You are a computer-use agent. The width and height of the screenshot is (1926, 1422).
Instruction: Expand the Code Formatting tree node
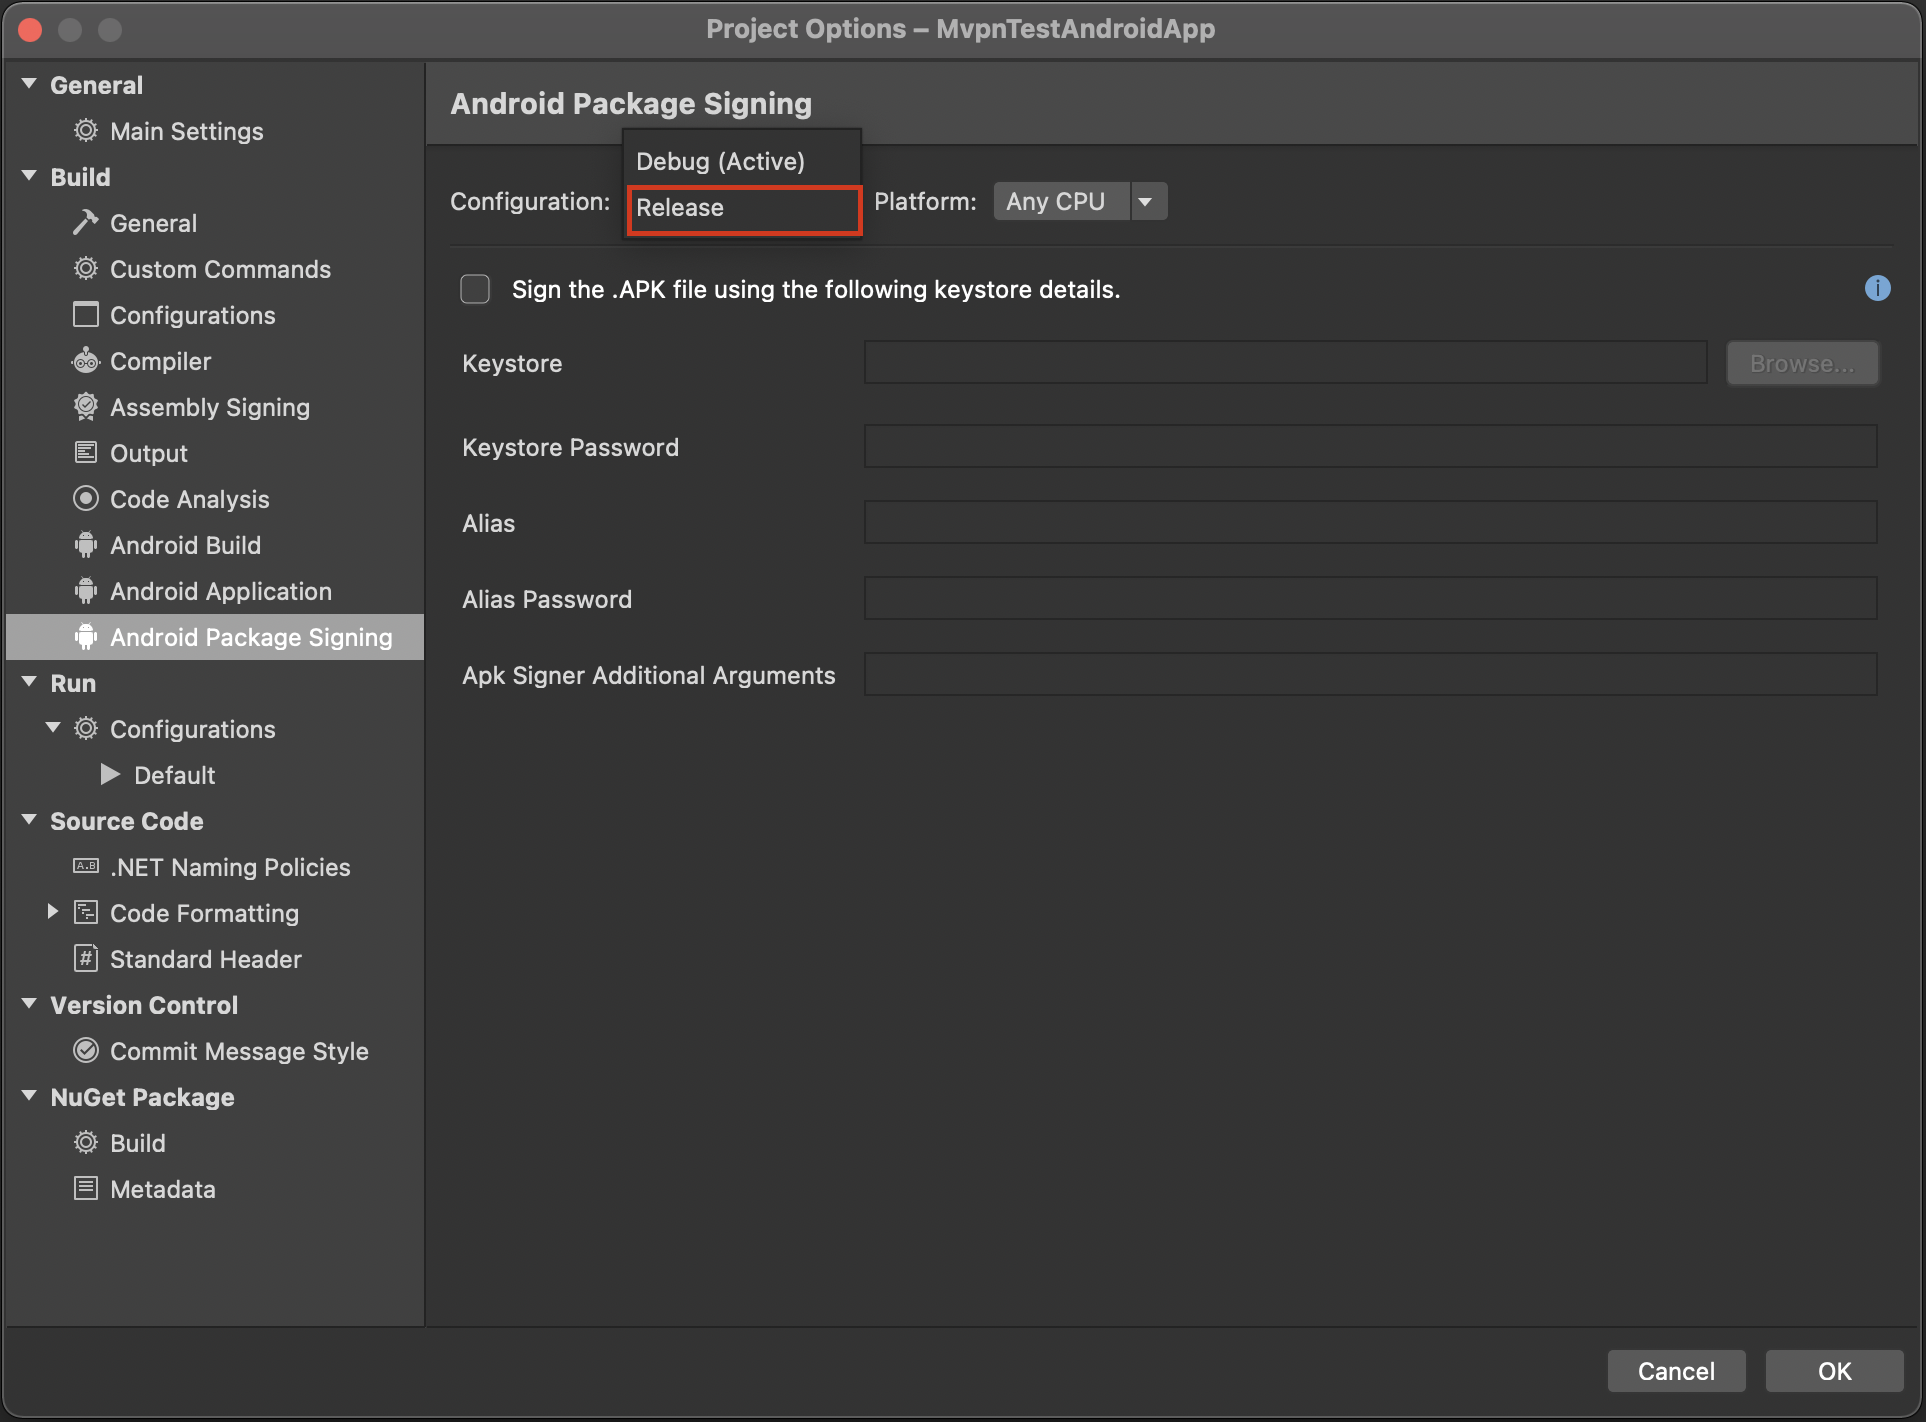tap(53, 912)
